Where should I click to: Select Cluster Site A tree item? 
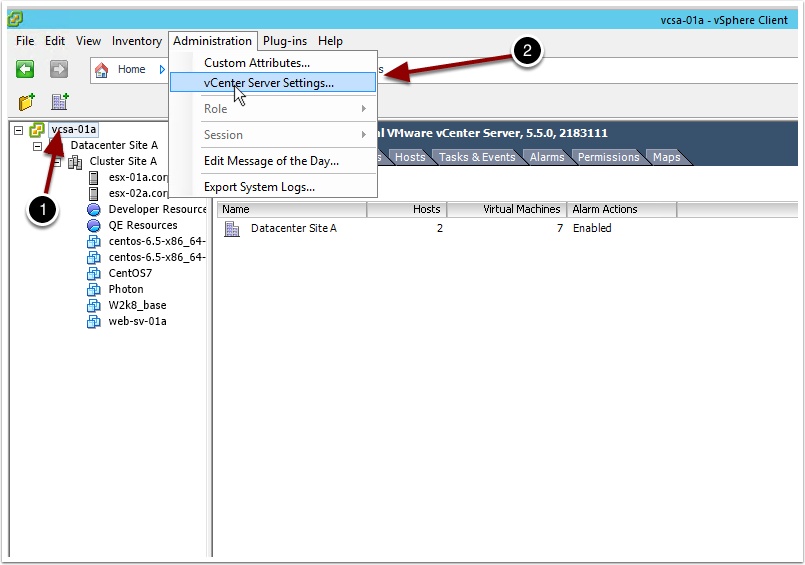click(123, 161)
